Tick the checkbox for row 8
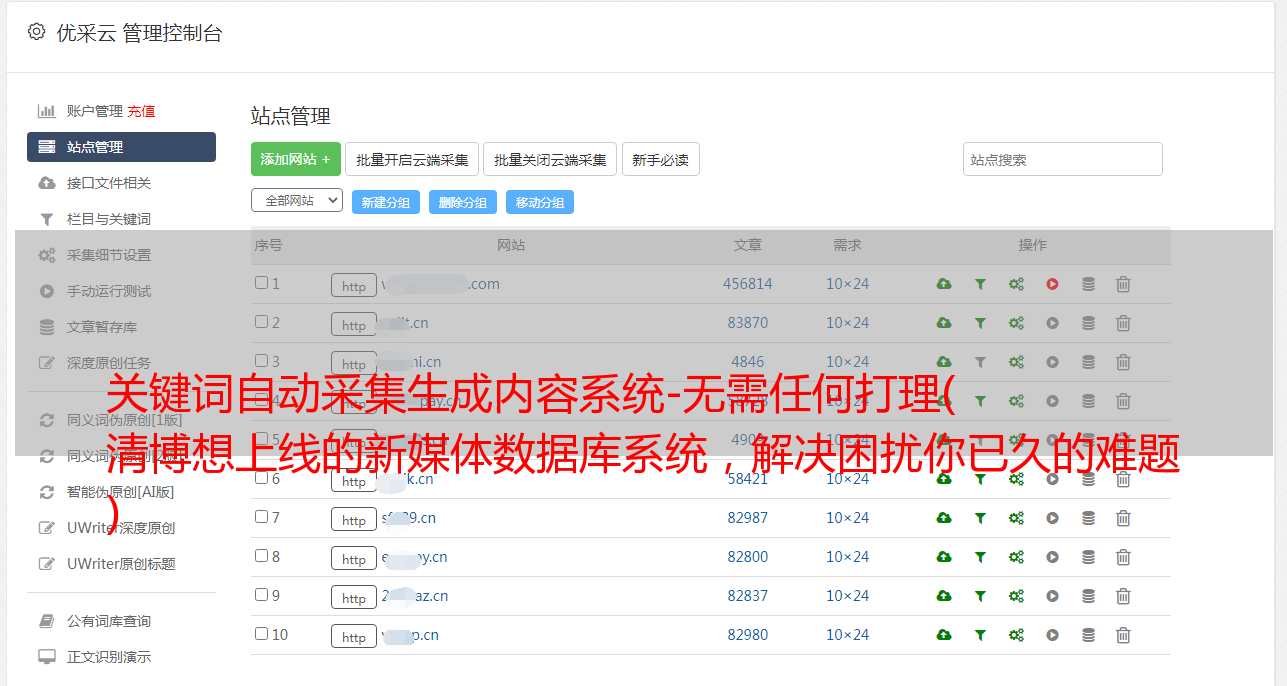This screenshot has height=686, width=1287. [261, 556]
